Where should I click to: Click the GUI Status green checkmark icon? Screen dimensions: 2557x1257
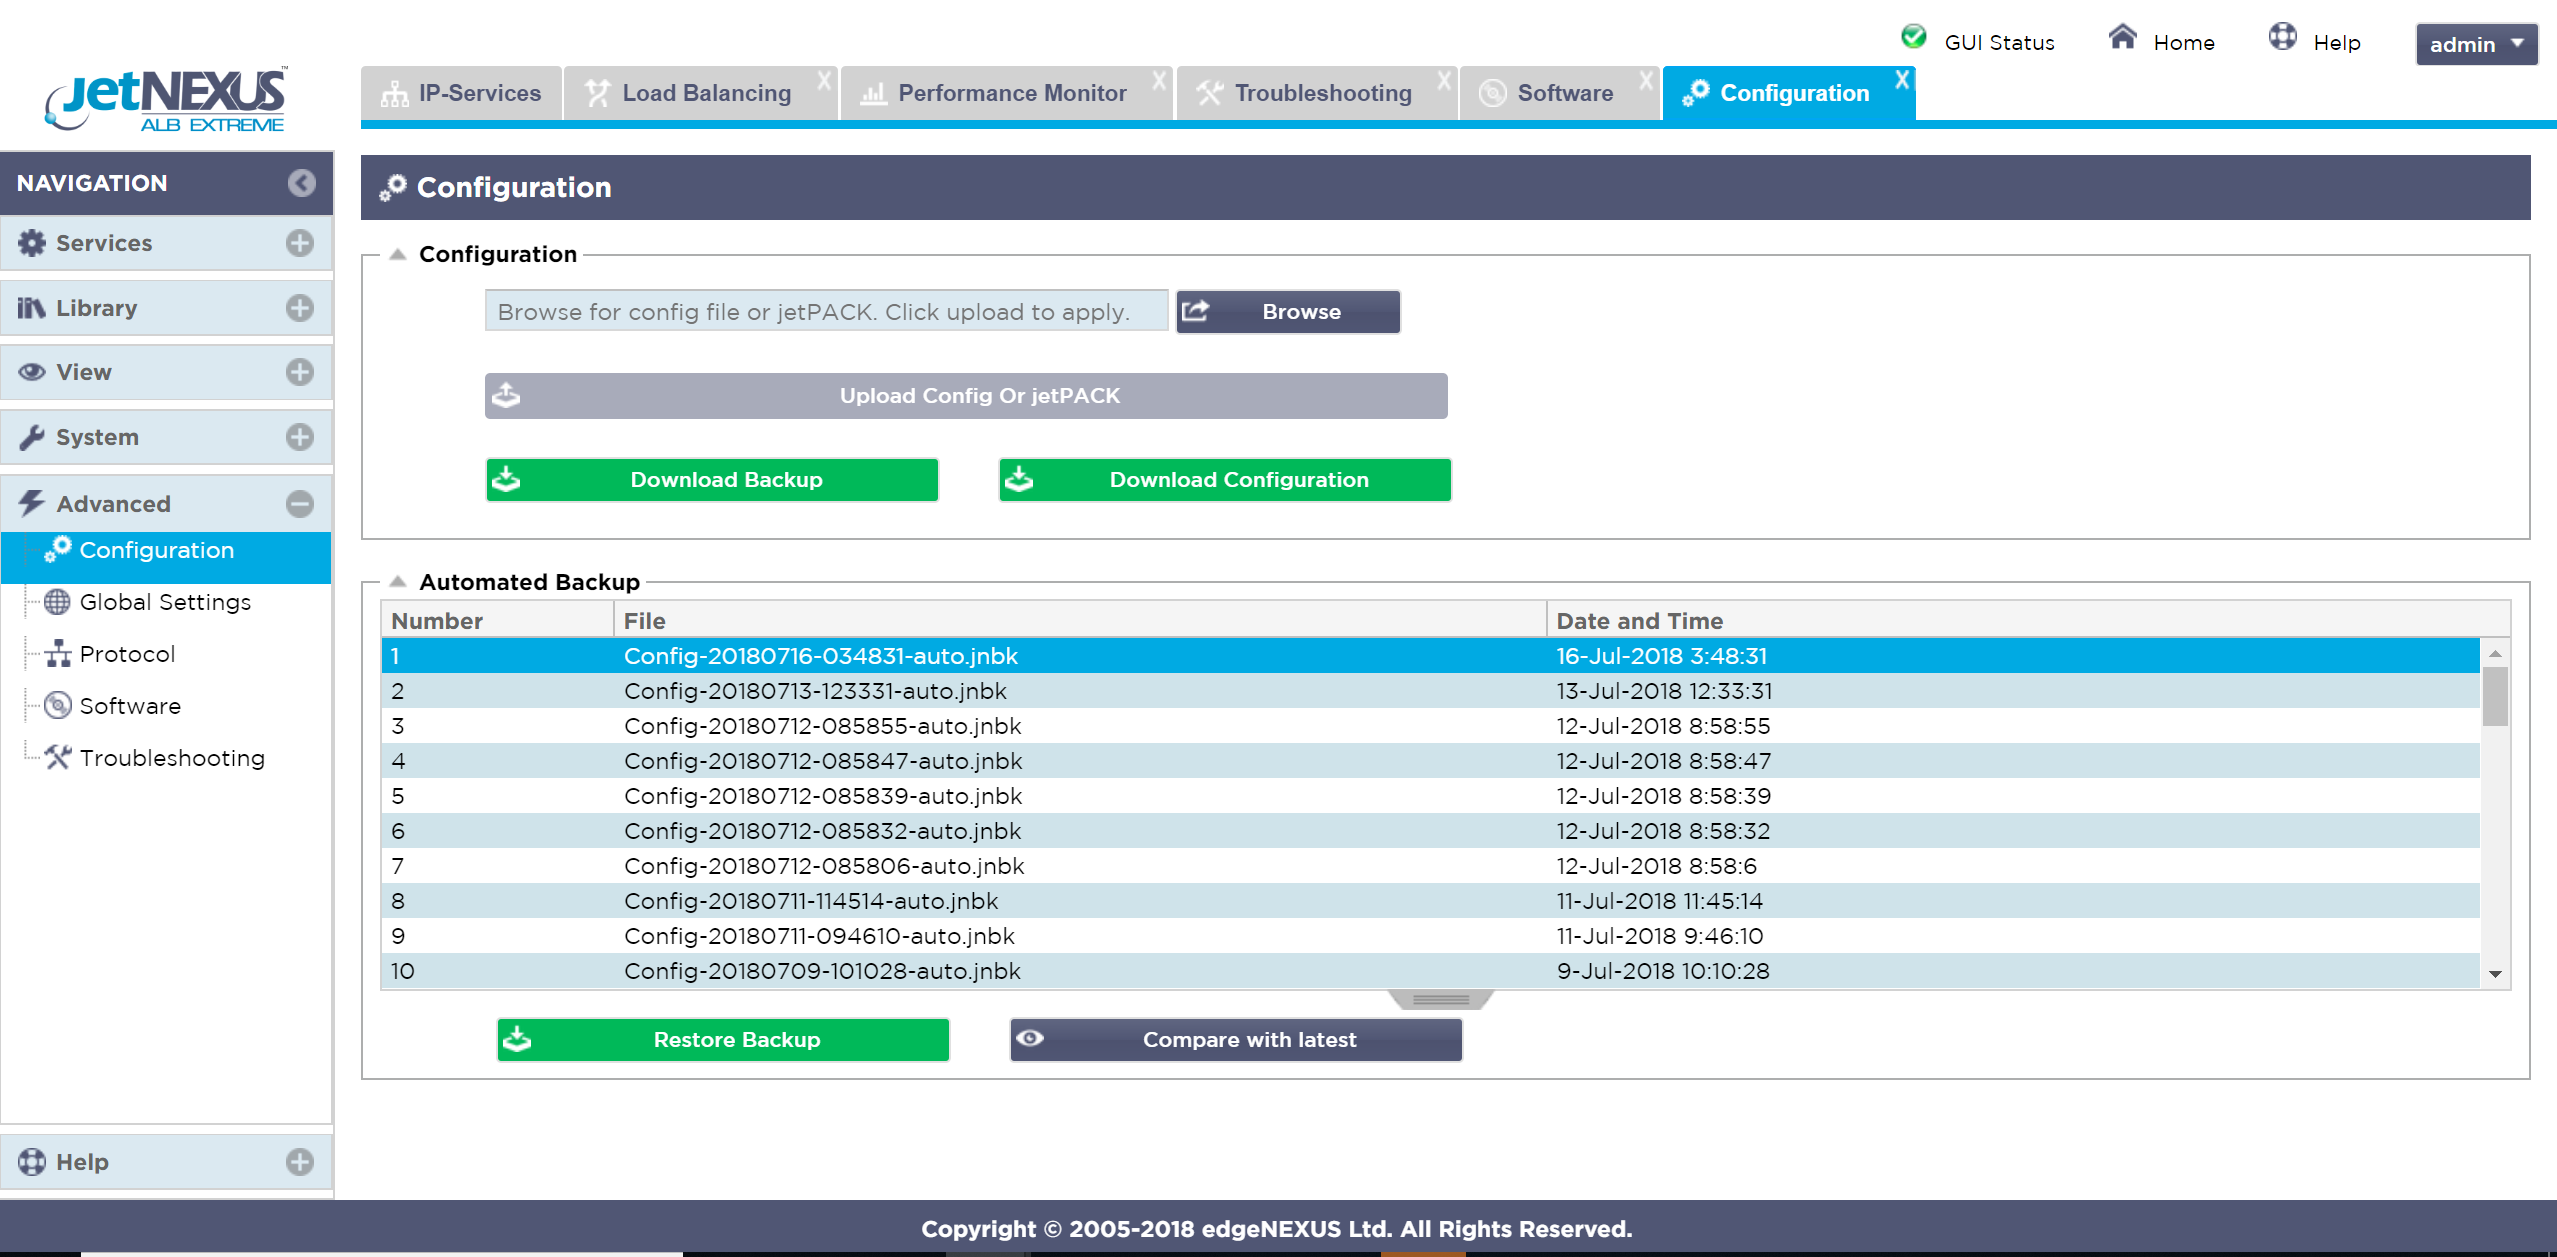point(1913,38)
